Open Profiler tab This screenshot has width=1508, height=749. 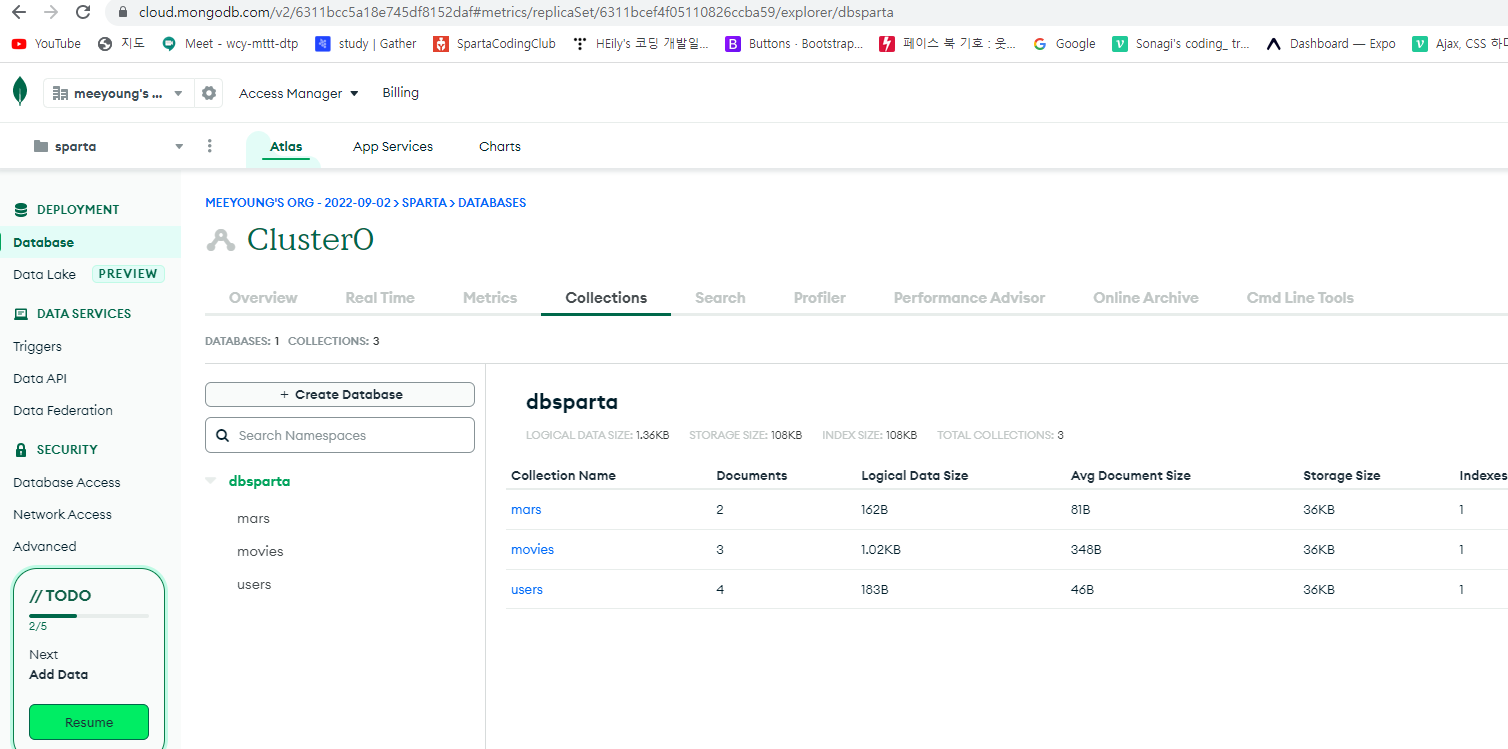pyautogui.click(x=820, y=298)
